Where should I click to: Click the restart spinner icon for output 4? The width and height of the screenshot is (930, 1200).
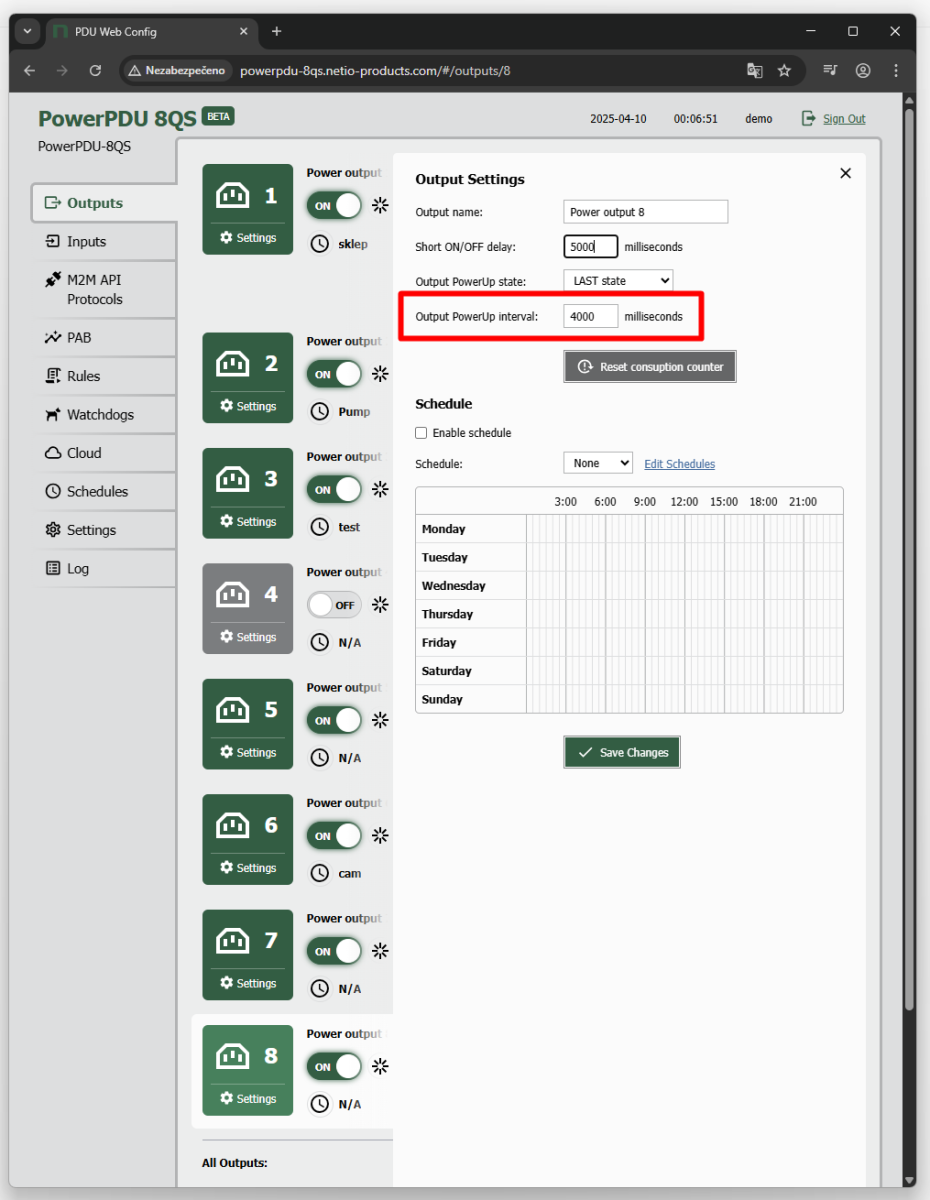tap(380, 605)
